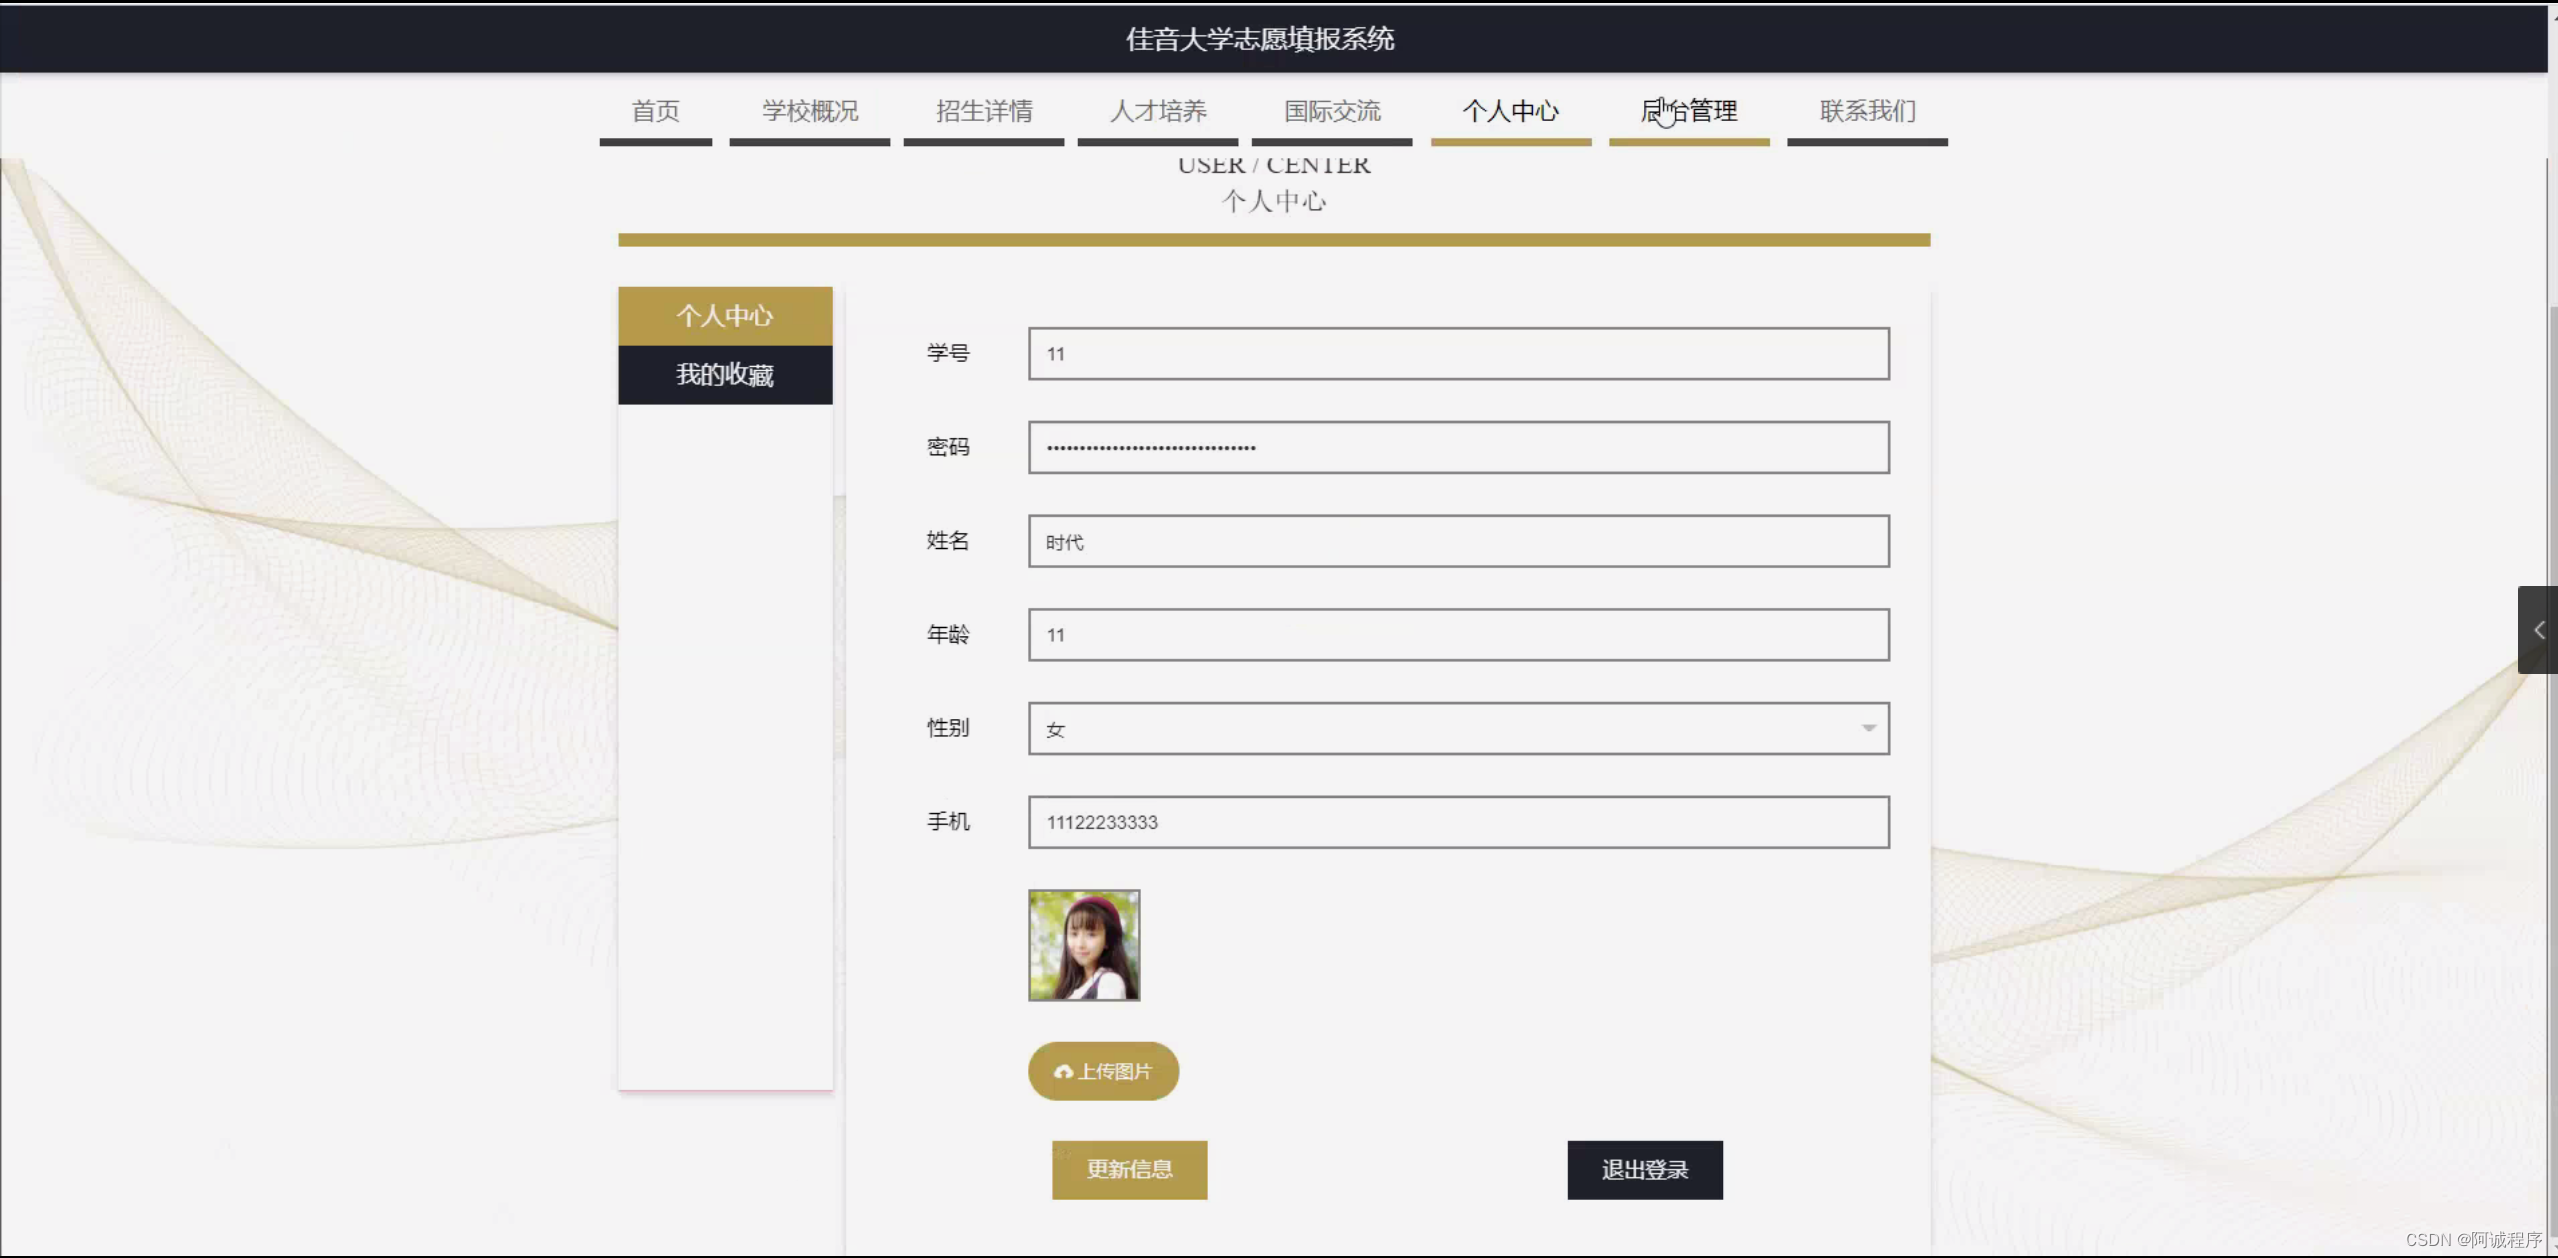The height and width of the screenshot is (1258, 2558).
Task: Open the 首页 navigation tab
Action: click(655, 112)
